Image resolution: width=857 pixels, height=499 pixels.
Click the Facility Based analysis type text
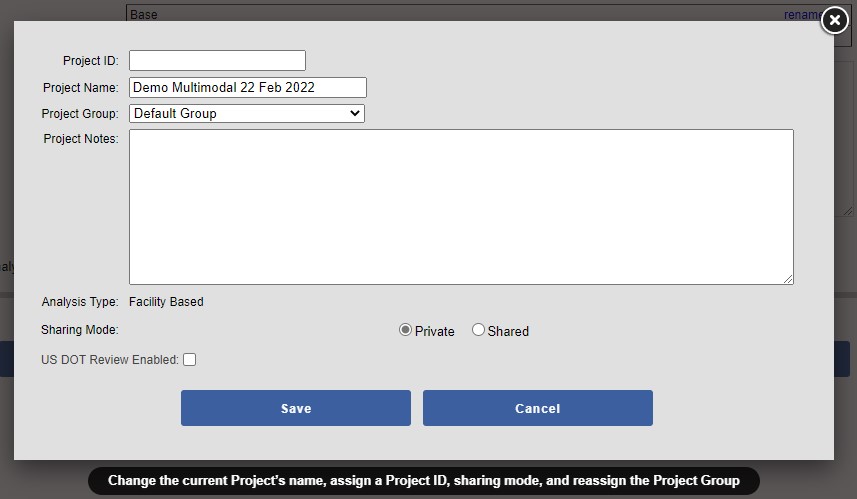(x=166, y=302)
